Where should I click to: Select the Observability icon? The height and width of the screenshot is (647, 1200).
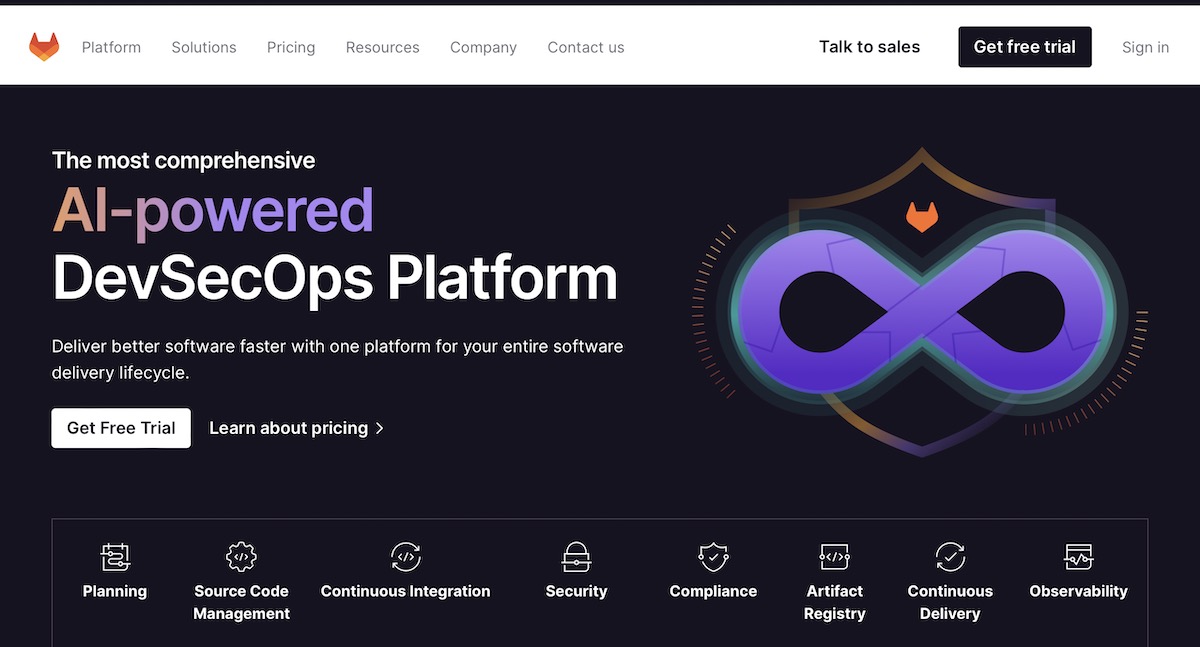pyautogui.click(x=1078, y=556)
